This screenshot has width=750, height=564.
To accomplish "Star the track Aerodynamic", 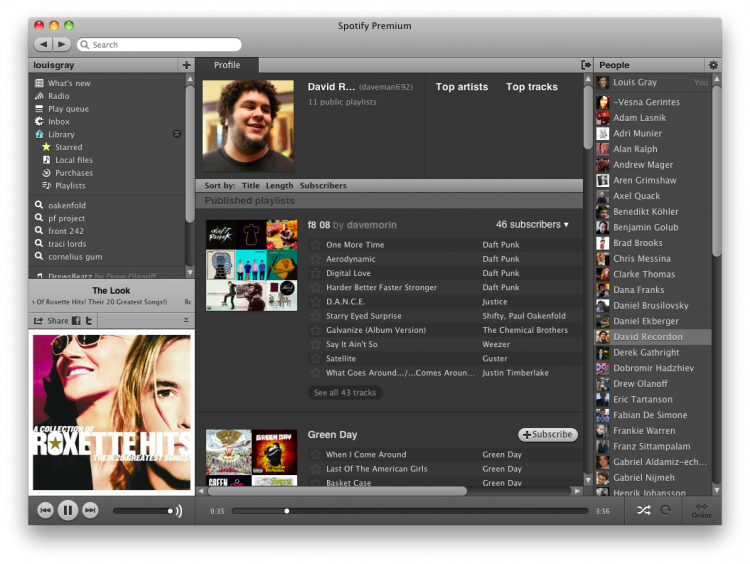I will pyautogui.click(x=315, y=259).
